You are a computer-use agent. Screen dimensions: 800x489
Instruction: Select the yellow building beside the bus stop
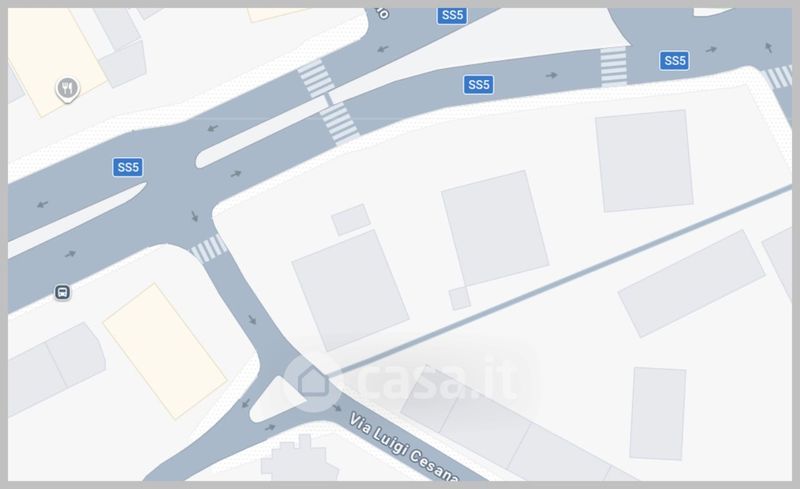click(x=165, y=351)
